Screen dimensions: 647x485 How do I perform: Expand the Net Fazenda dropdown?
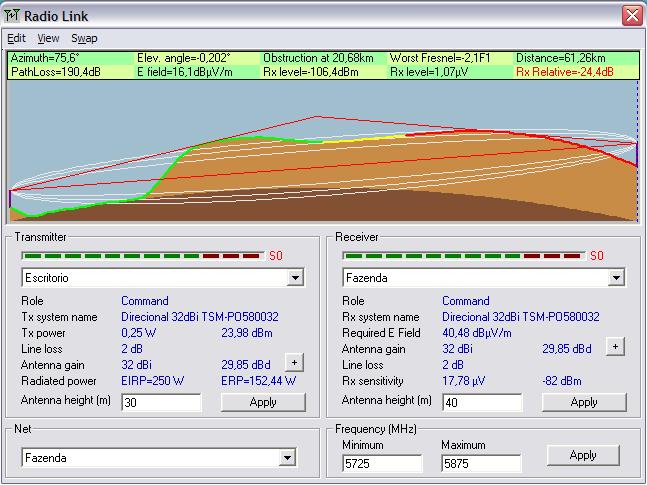288,458
